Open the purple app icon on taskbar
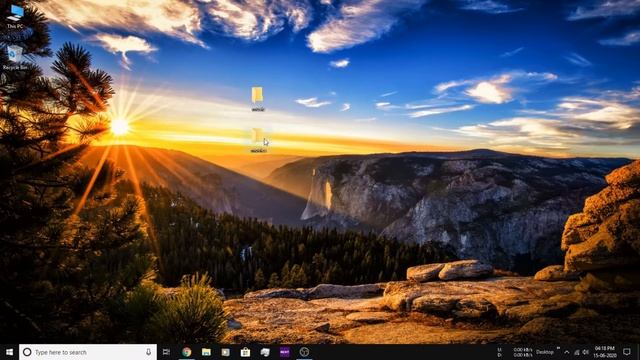 (284, 352)
